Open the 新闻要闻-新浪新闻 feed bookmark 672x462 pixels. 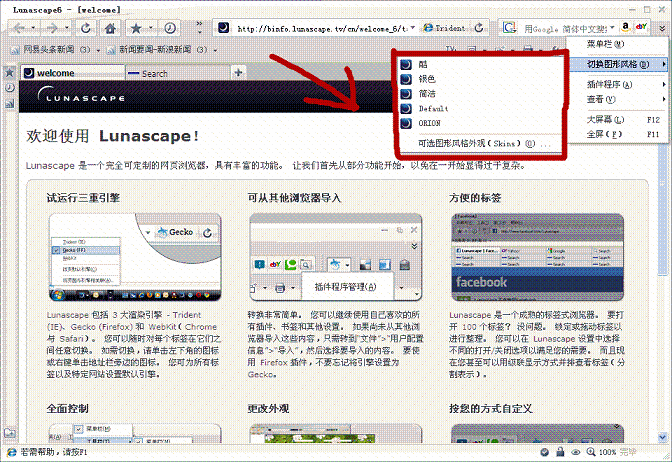tap(157, 50)
